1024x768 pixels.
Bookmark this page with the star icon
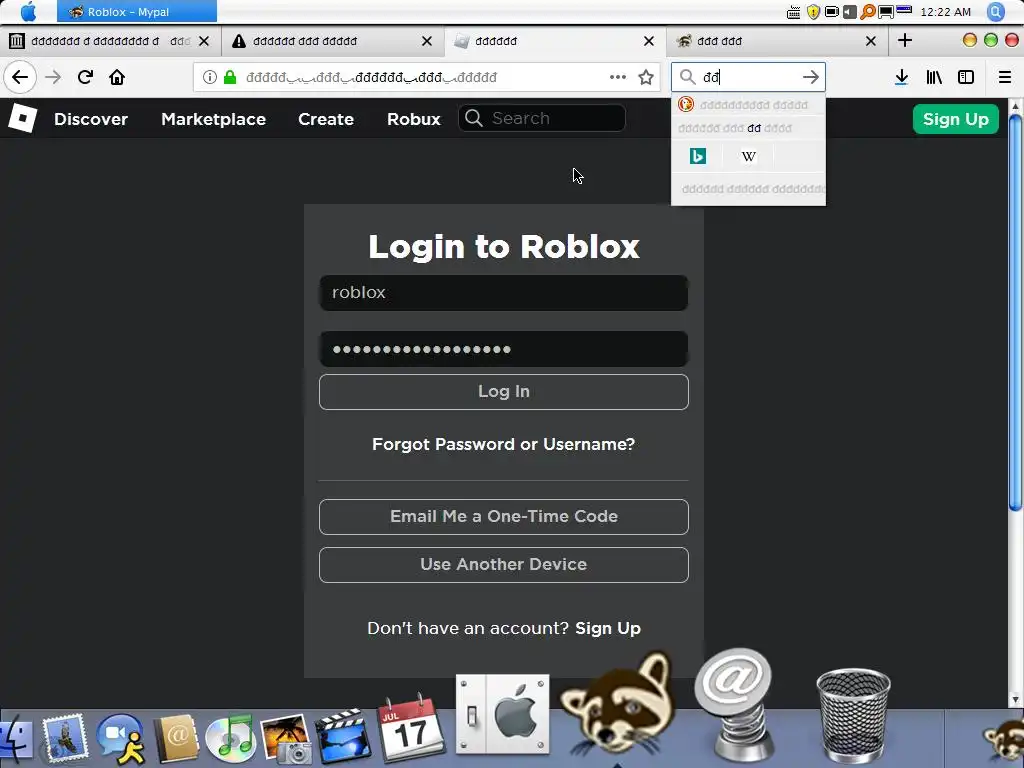pyautogui.click(x=646, y=77)
